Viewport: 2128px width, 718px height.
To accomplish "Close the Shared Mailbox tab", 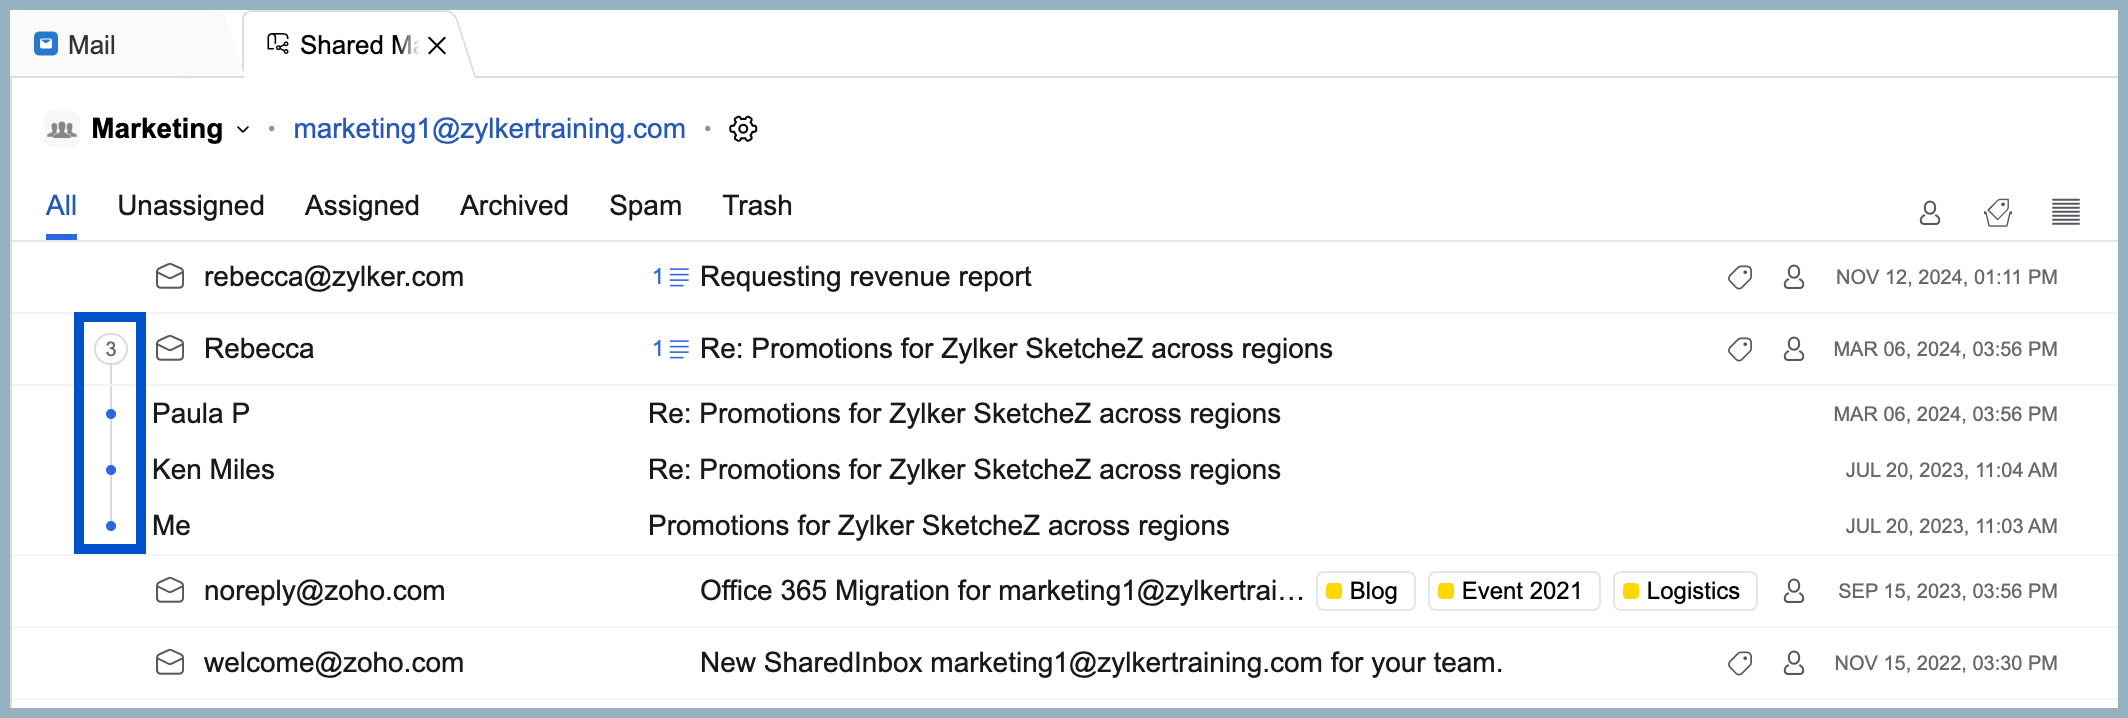I will [x=437, y=46].
